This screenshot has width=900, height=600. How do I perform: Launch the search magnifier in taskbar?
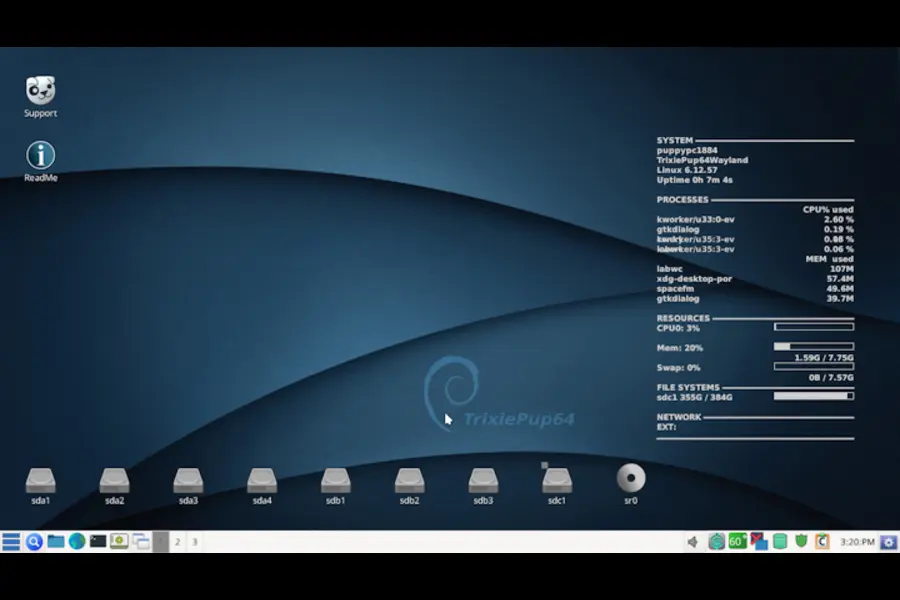[34, 541]
